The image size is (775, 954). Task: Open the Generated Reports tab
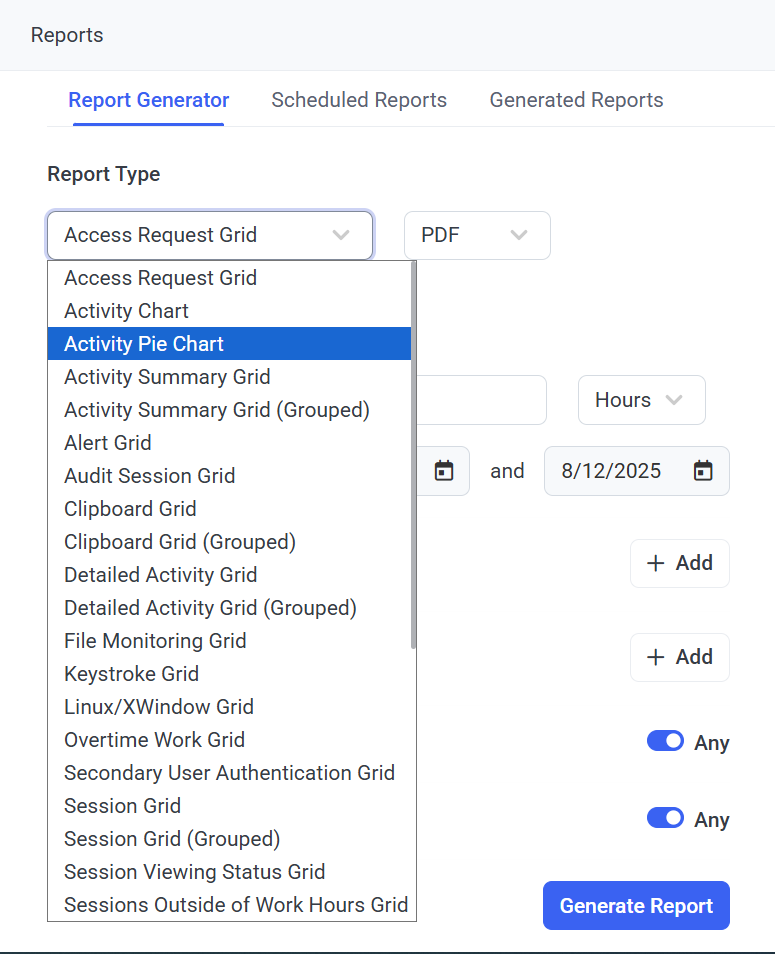(x=576, y=100)
